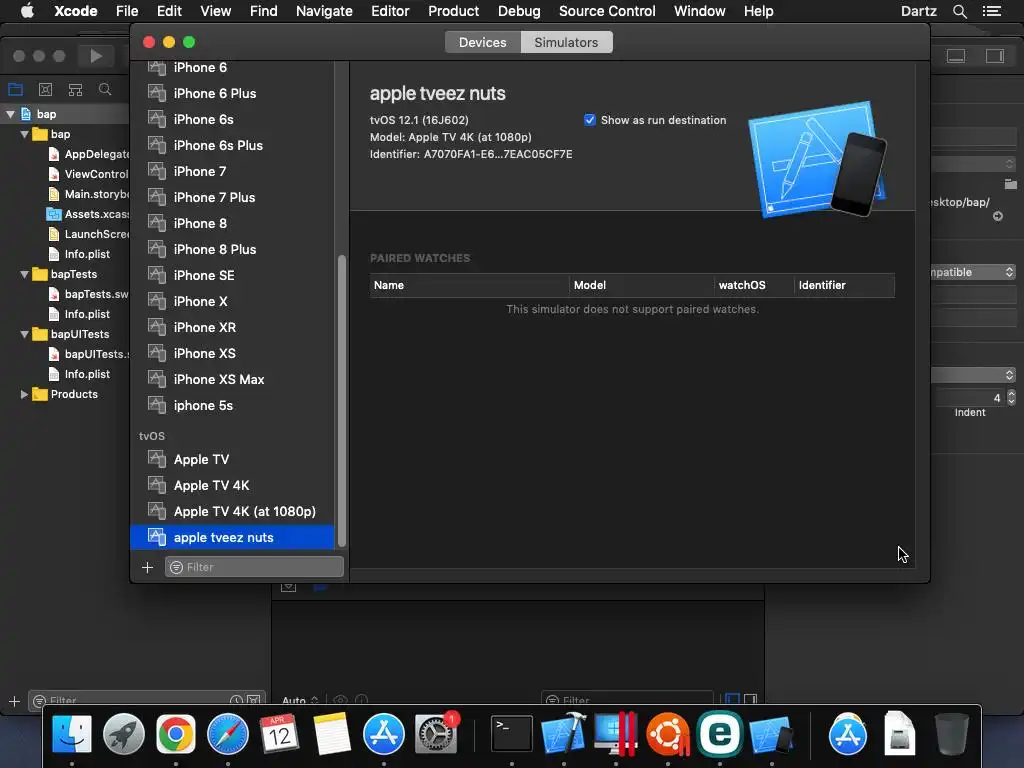The height and width of the screenshot is (768, 1024).
Task: Click the Name column header
Action: pos(470,285)
